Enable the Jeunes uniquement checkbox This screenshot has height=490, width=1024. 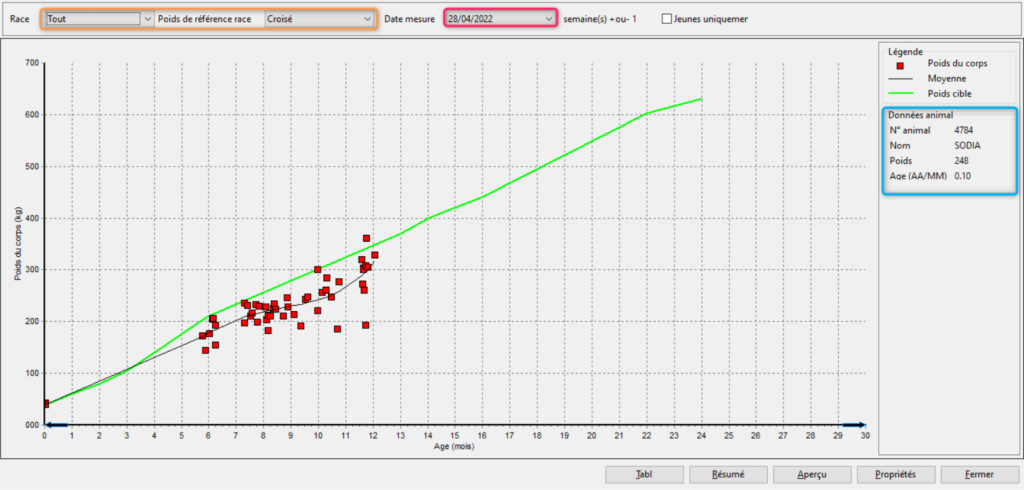(667, 19)
